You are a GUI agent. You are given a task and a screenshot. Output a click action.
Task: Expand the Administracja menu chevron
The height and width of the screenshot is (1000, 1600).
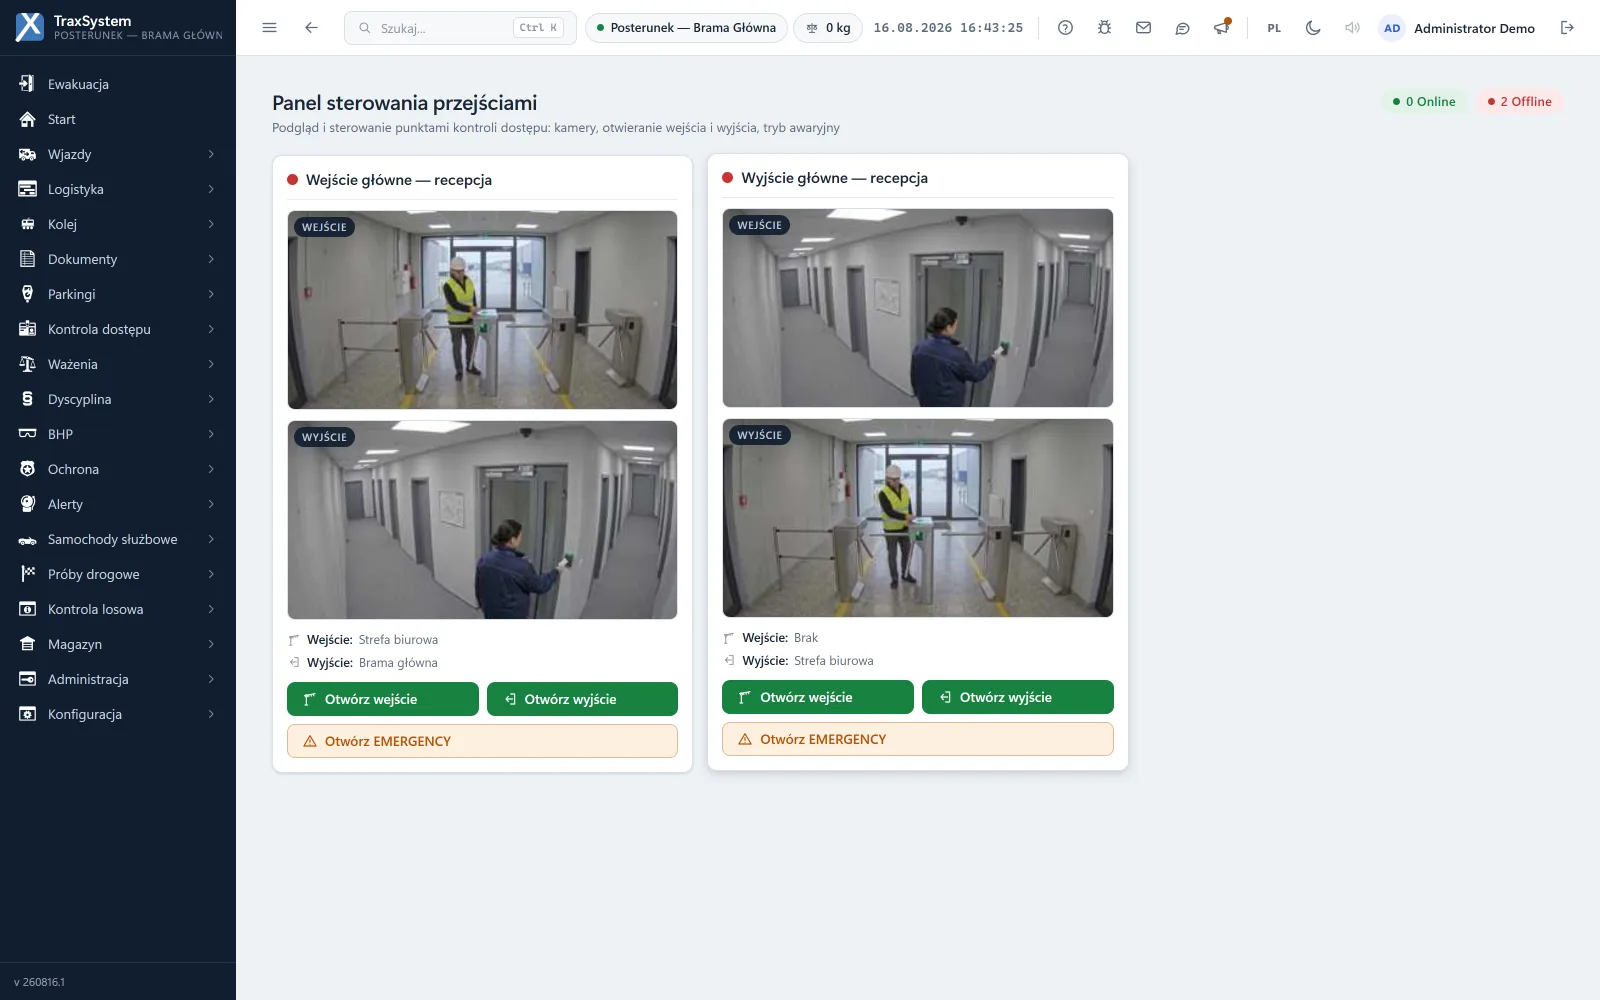[211, 679]
